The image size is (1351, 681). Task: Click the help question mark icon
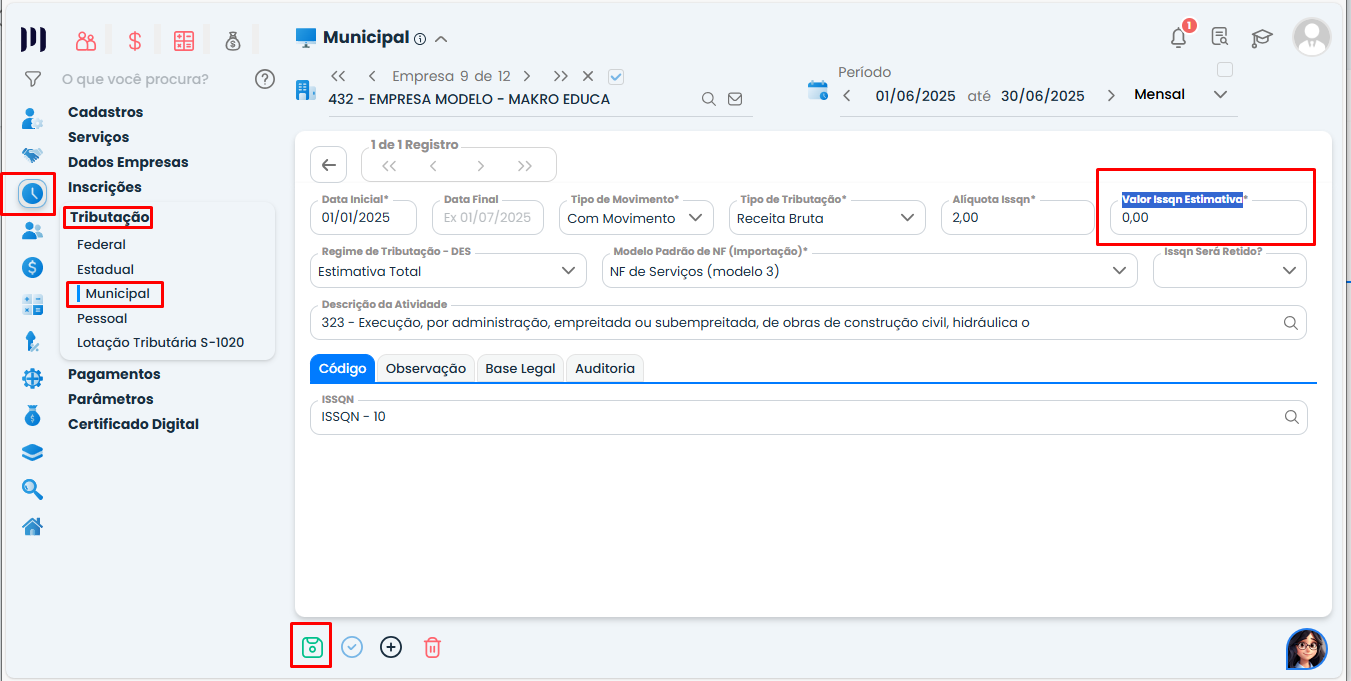pyautogui.click(x=265, y=79)
